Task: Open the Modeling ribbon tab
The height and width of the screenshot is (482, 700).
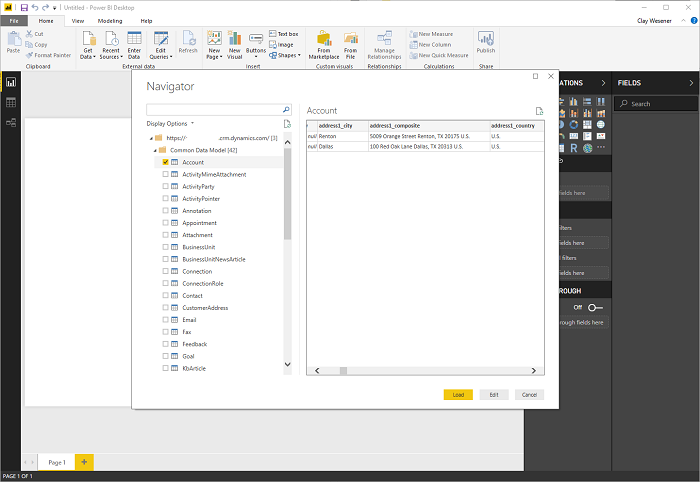Action: [x=110, y=20]
